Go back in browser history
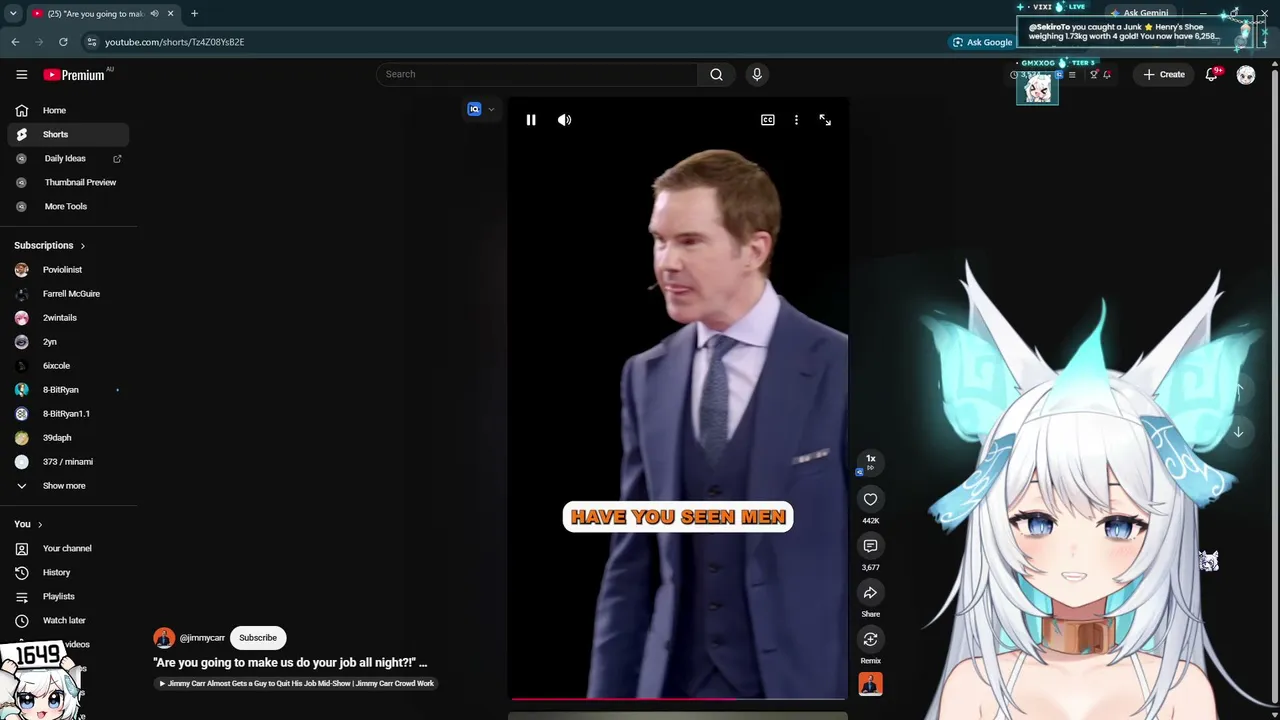 [15, 42]
